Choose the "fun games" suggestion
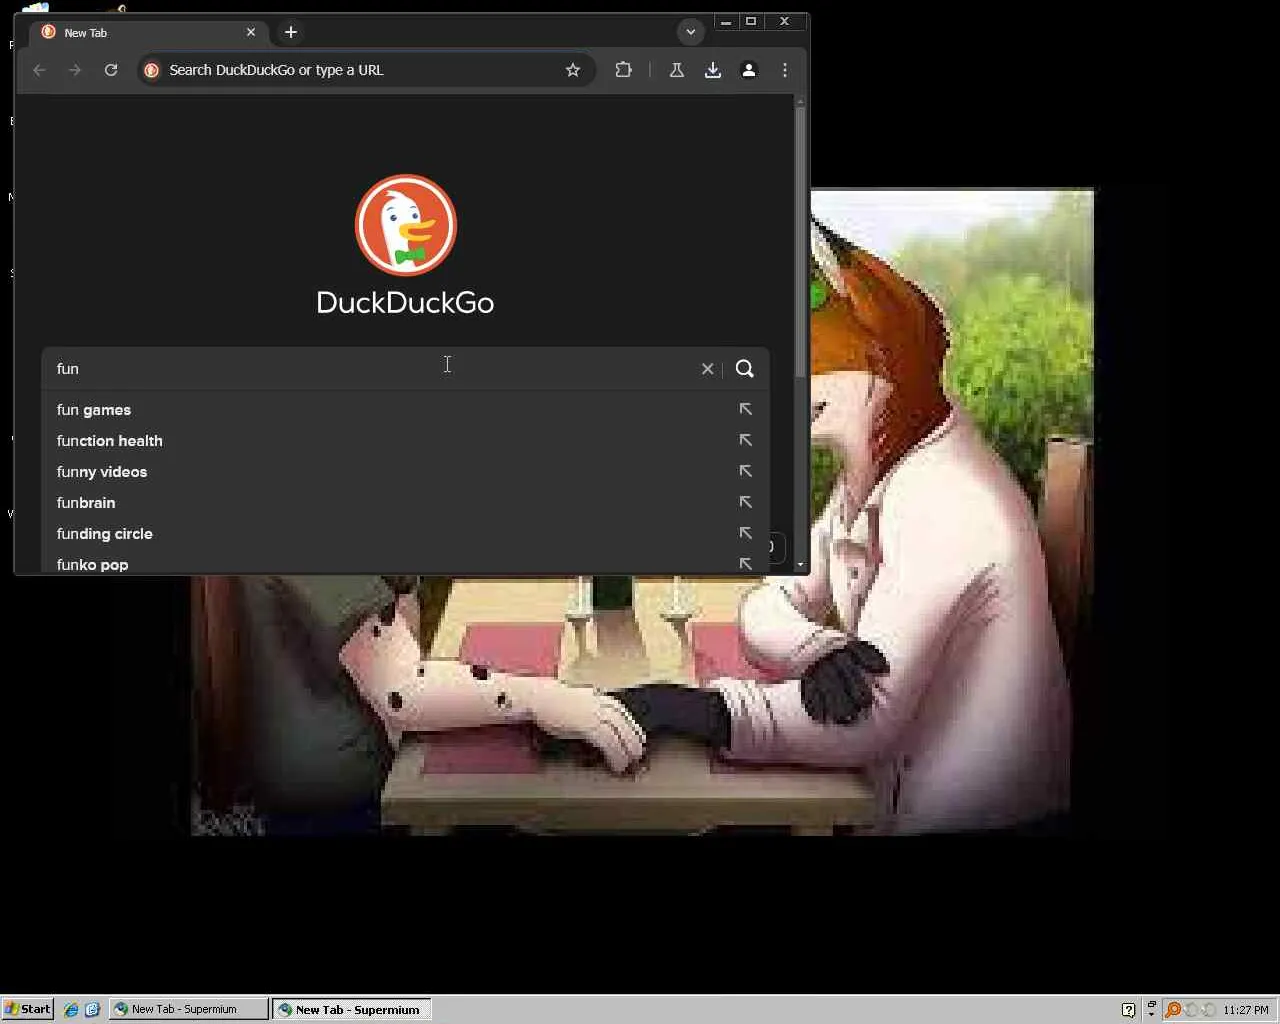The width and height of the screenshot is (1280, 1024). (x=405, y=410)
